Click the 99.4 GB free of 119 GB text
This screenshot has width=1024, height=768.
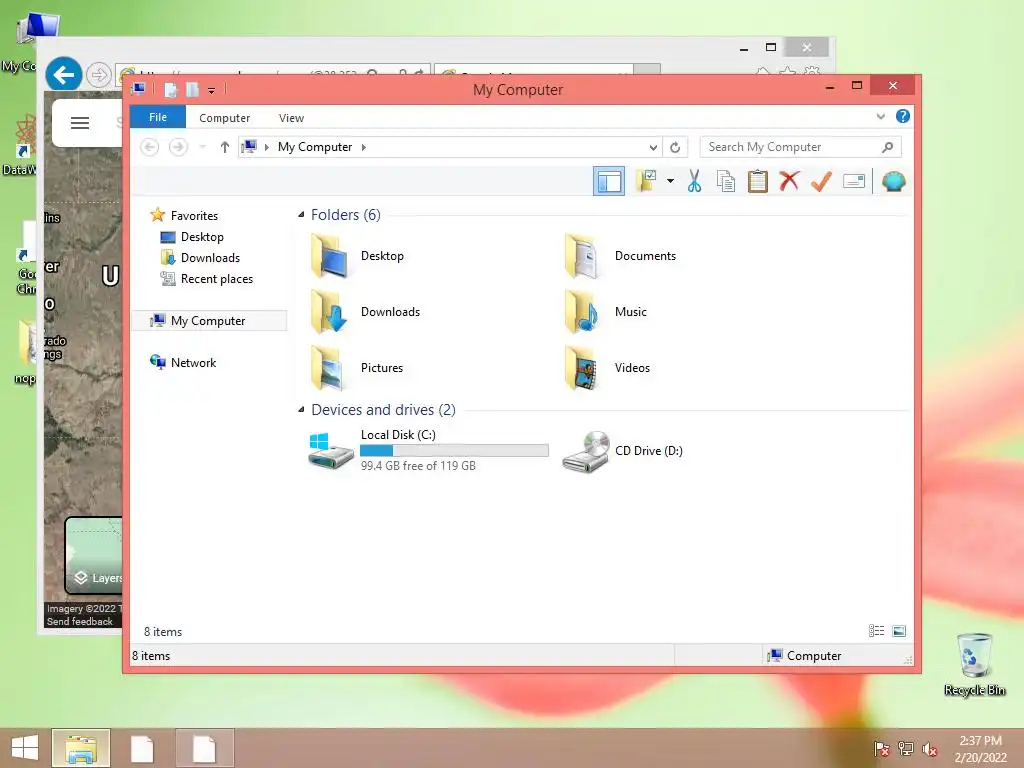tap(418, 466)
